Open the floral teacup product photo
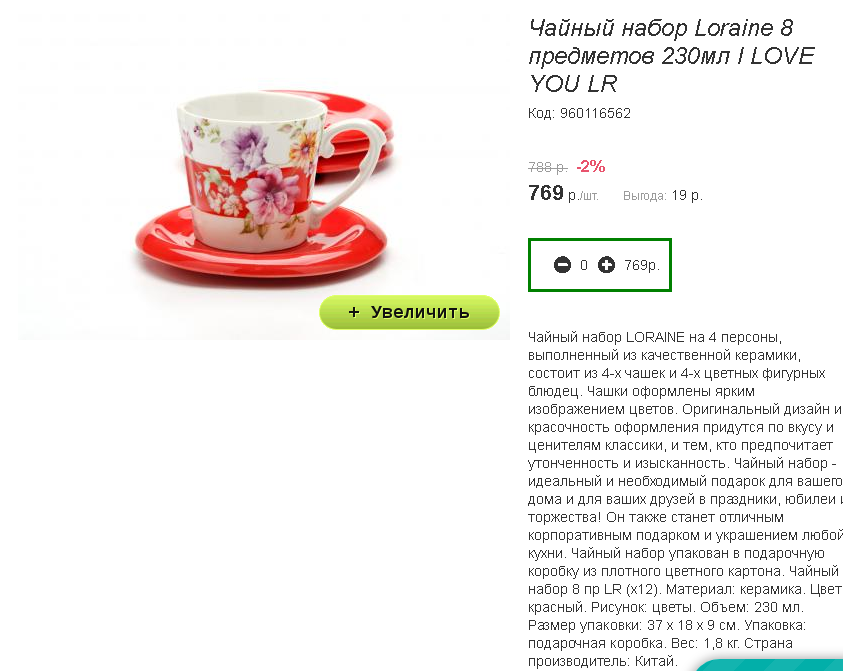 (263, 177)
